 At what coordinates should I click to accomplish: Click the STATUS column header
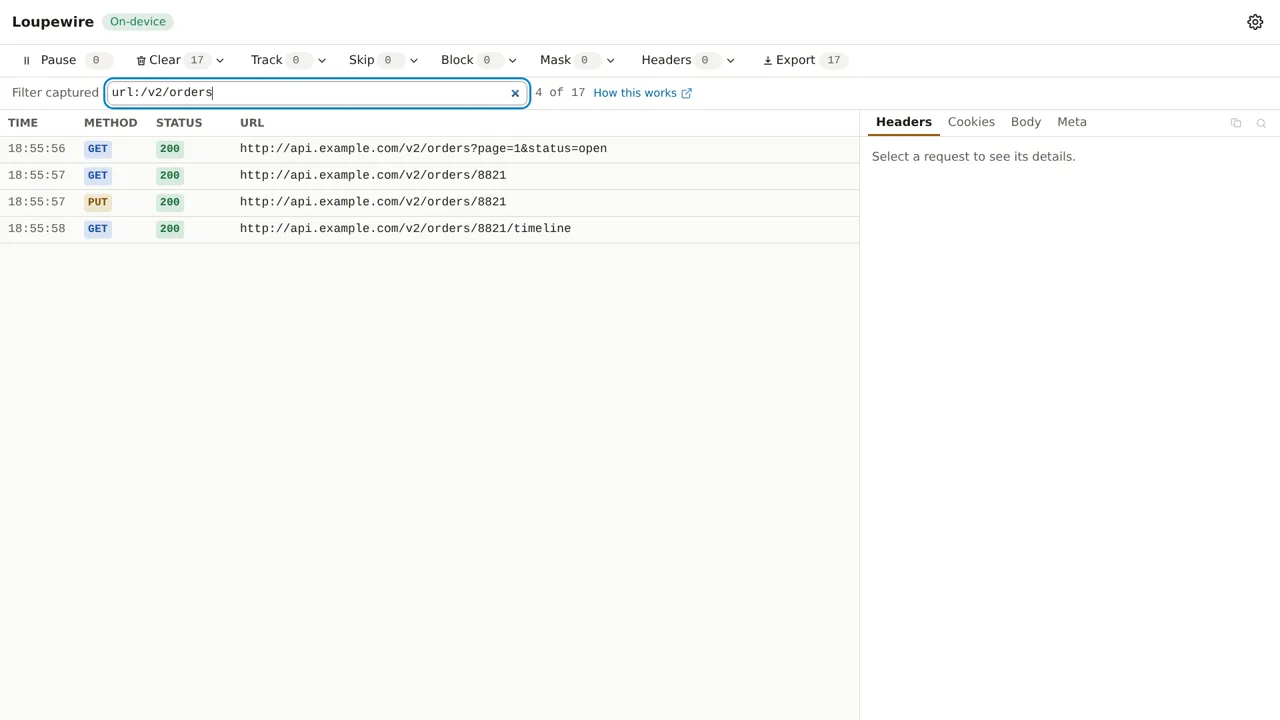pos(179,123)
